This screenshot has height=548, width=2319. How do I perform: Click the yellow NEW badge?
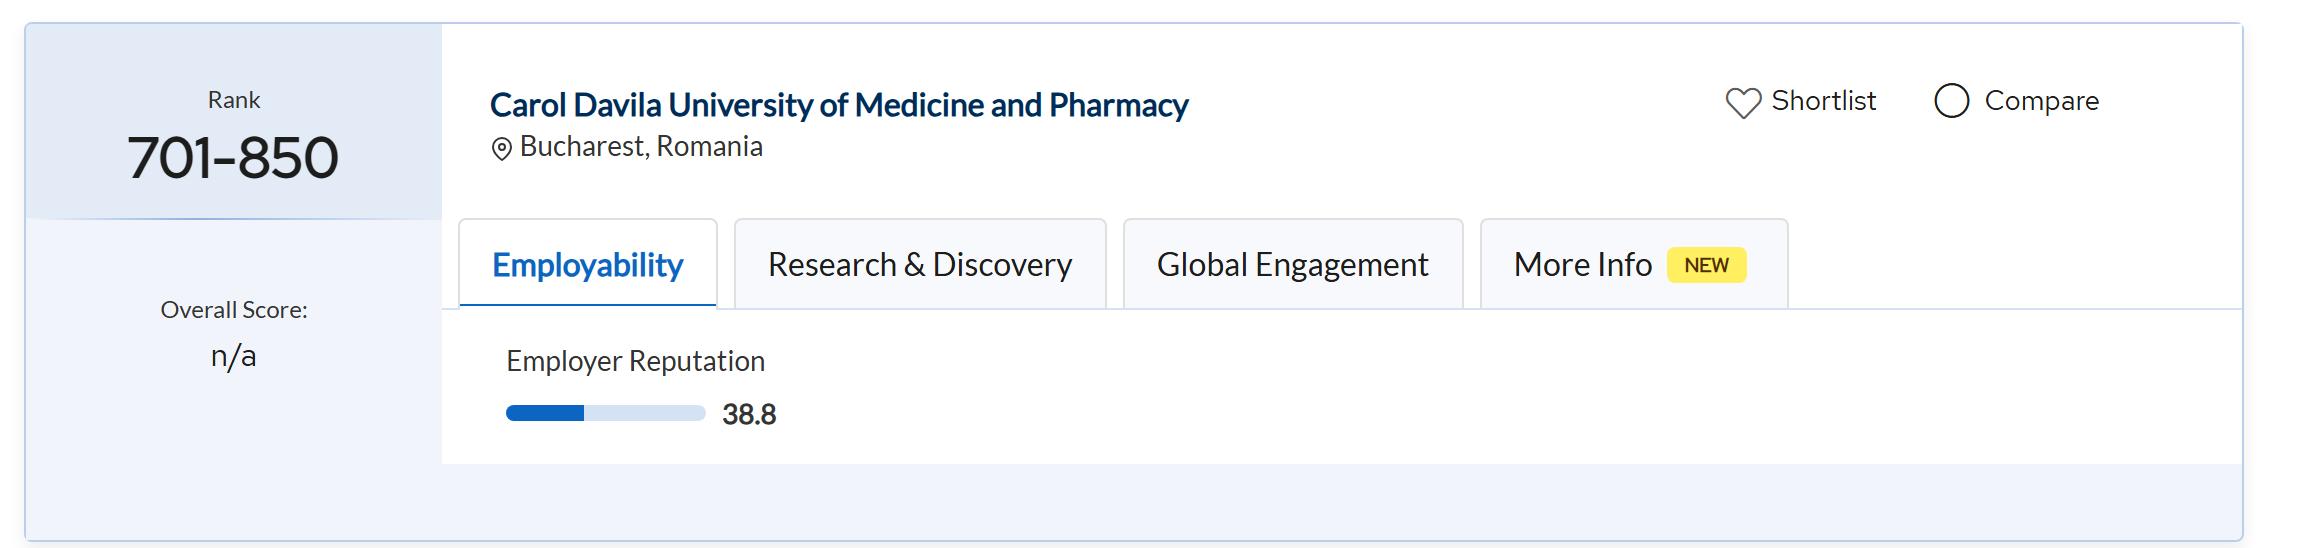1706,265
